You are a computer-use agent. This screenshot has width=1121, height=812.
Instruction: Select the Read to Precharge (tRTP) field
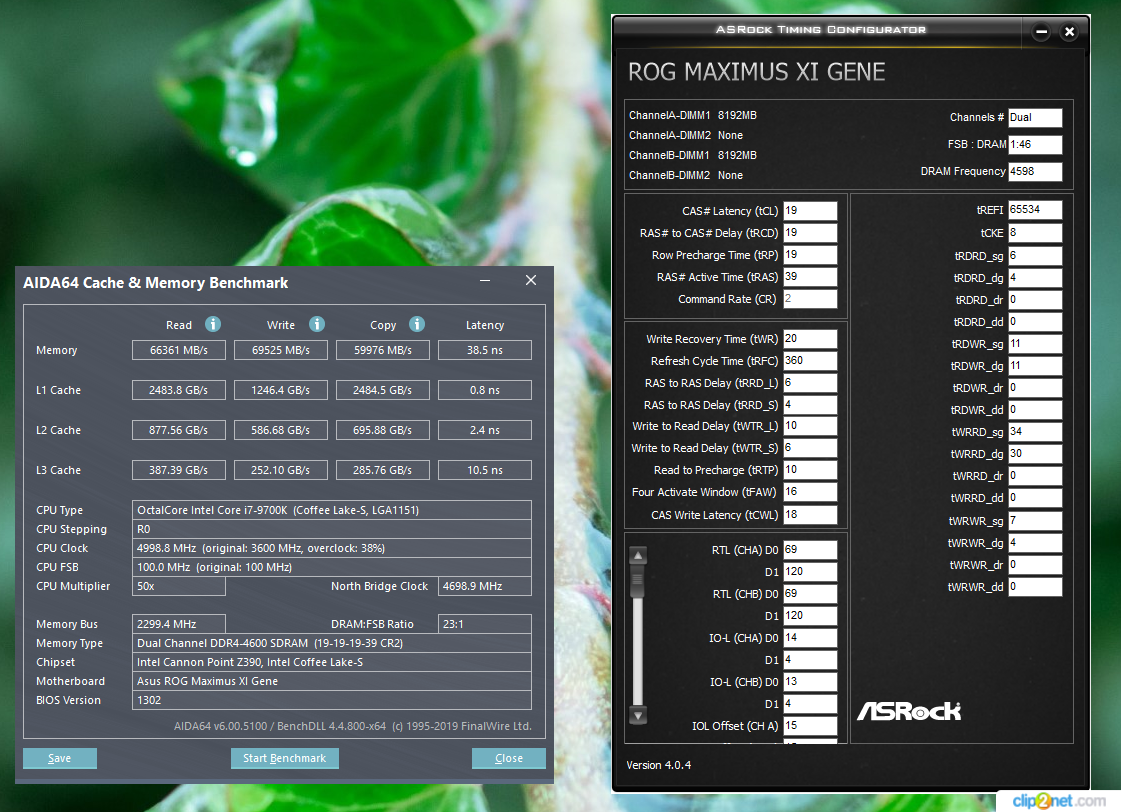tap(810, 470)
